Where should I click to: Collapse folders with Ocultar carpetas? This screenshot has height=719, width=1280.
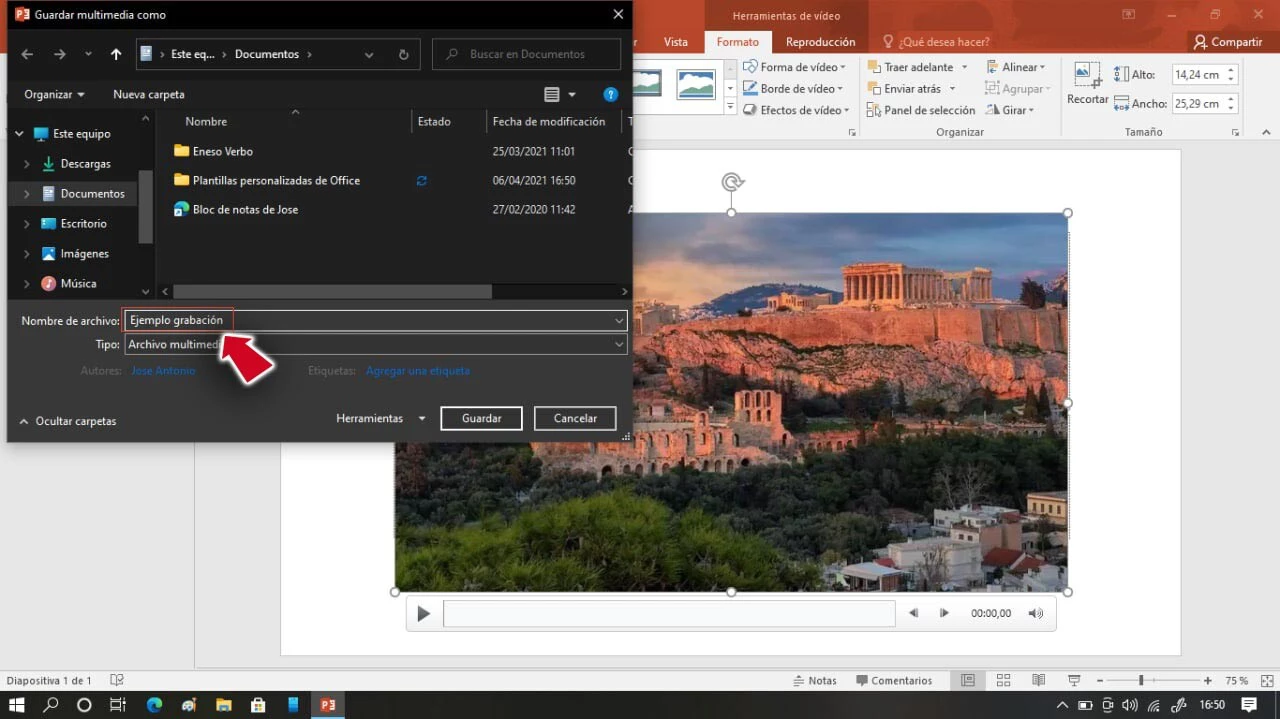coord(67,421)
